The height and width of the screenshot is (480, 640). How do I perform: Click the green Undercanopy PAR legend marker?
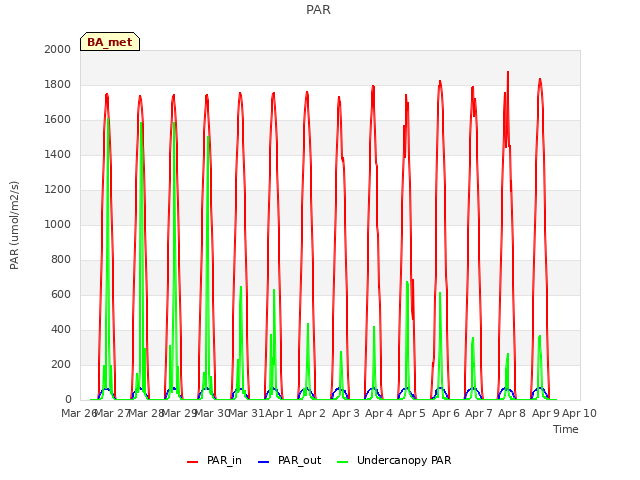(x=343, y=462)
